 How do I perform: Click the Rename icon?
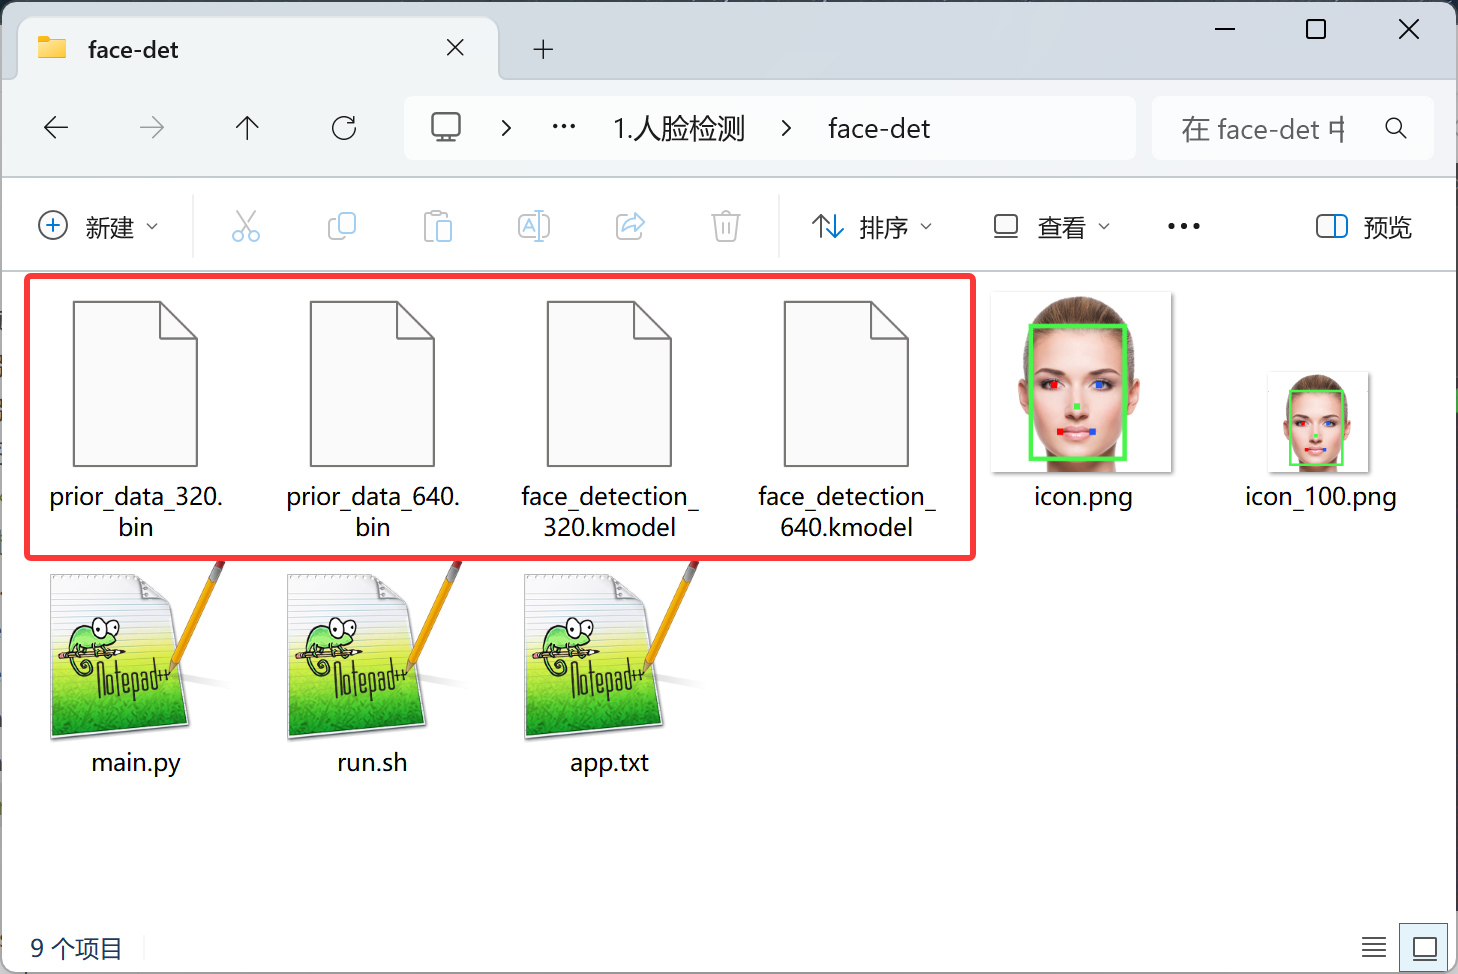534,226
